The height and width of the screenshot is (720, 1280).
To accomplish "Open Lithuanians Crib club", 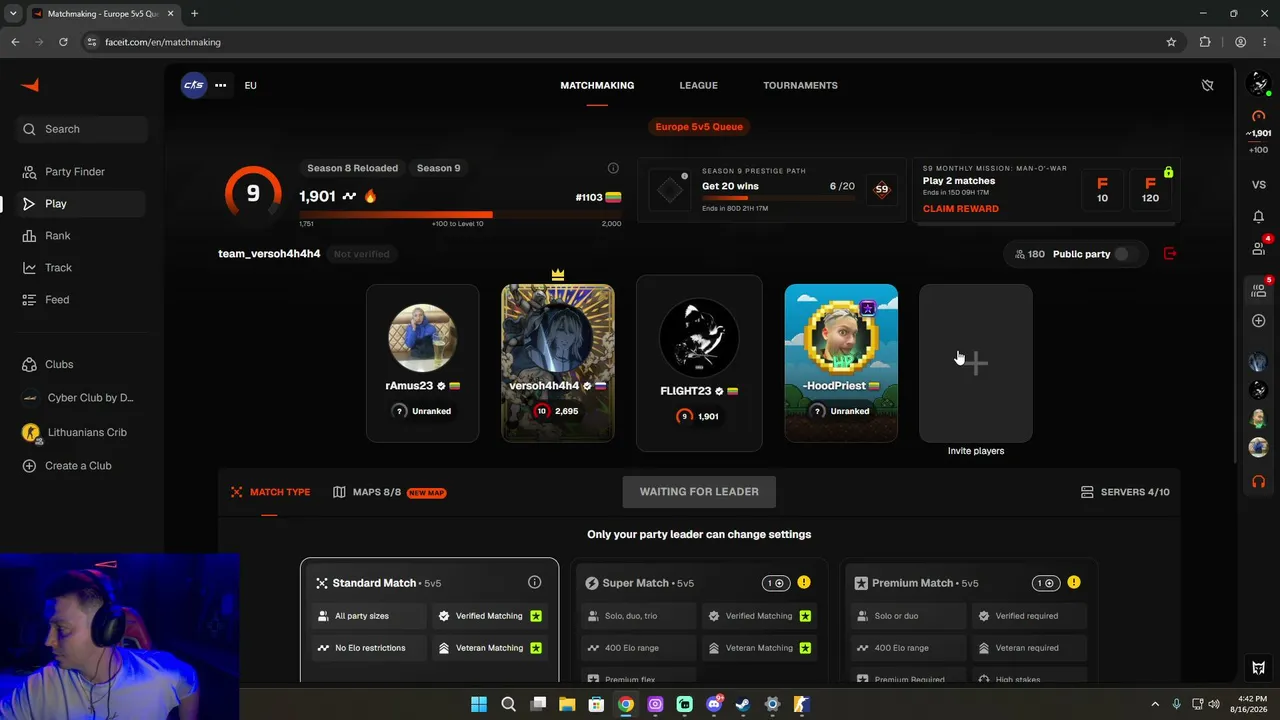I will pyautogui.click(x=82, y=433).
